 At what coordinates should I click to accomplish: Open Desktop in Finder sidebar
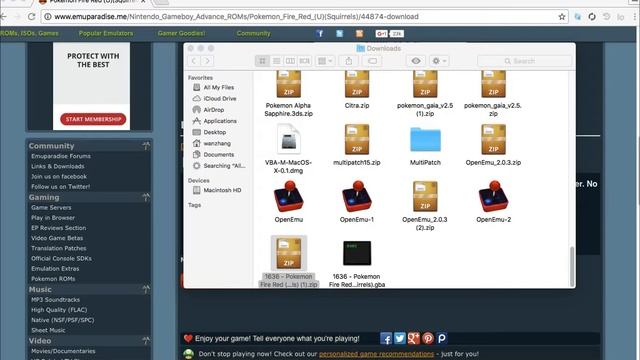coord(215,132)
